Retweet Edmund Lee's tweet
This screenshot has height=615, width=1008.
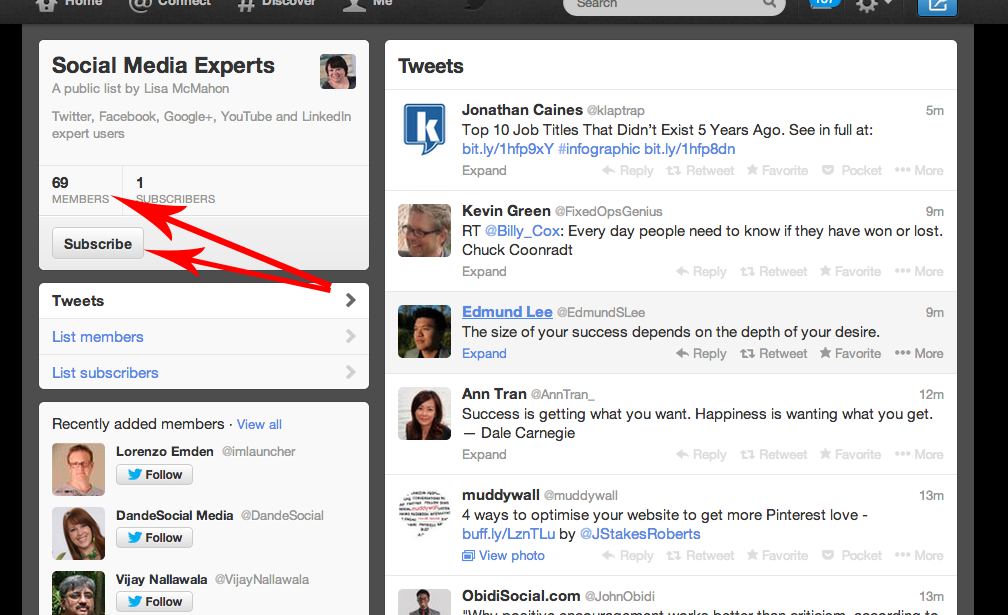click(773, 353)
